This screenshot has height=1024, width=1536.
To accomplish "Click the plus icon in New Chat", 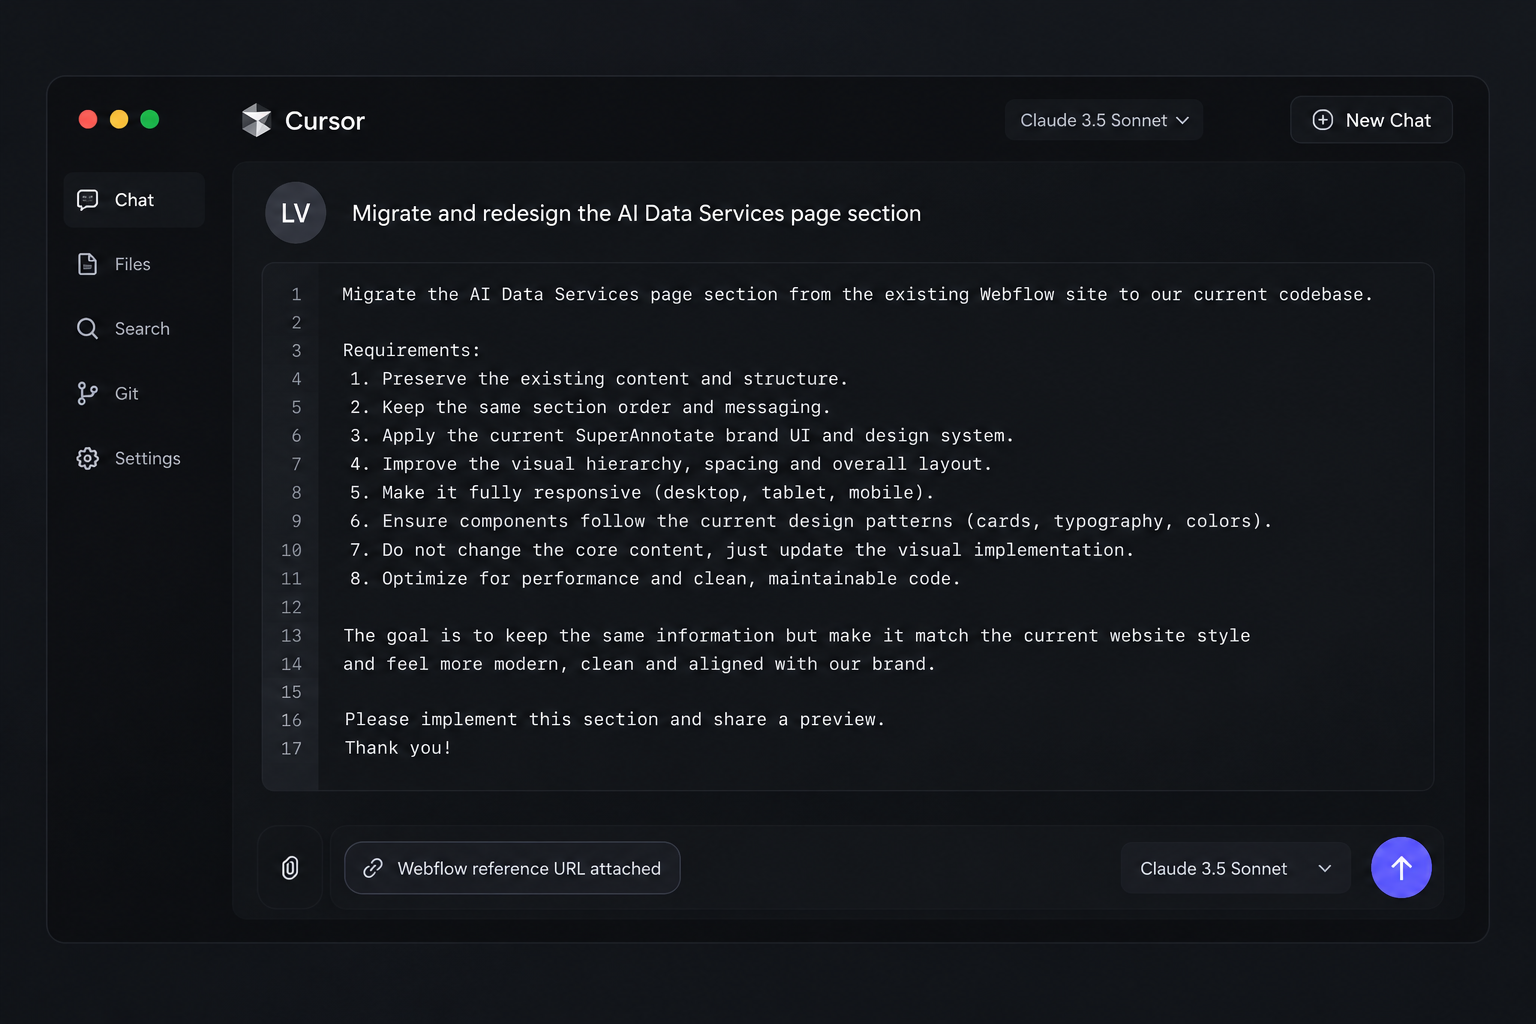I will point(1322,120).
